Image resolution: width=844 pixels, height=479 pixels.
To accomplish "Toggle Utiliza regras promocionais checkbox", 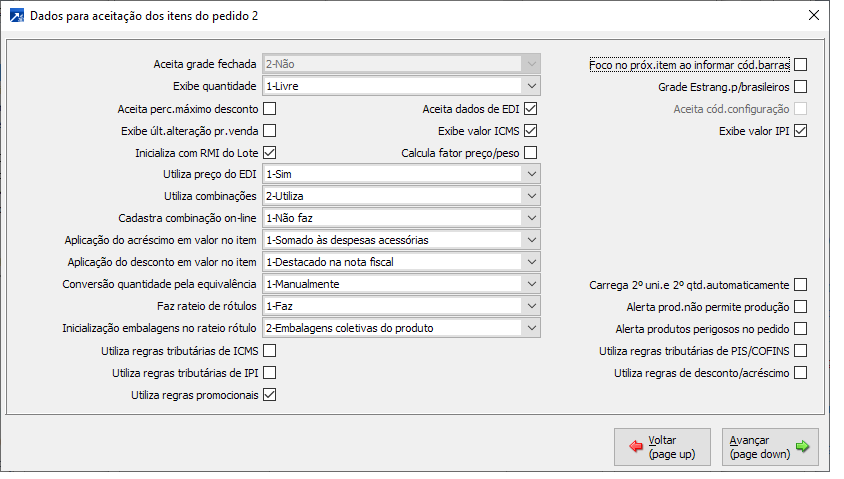I will tap(269, 395).
